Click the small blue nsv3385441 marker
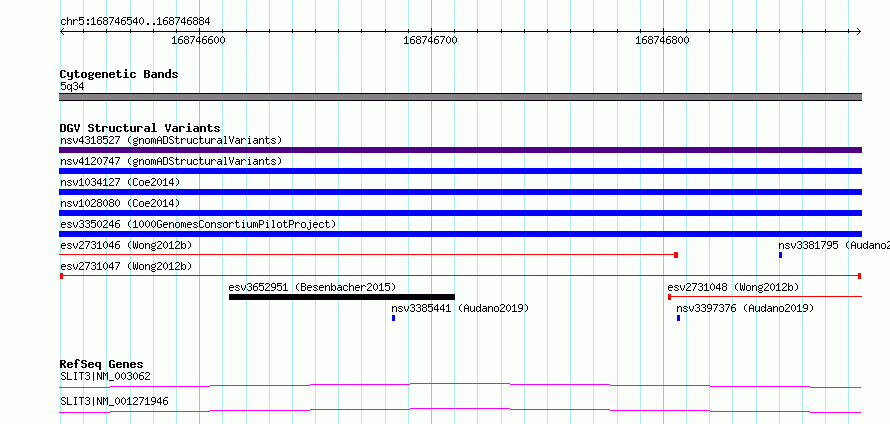 pyautogui.click(x=393, y=318)
